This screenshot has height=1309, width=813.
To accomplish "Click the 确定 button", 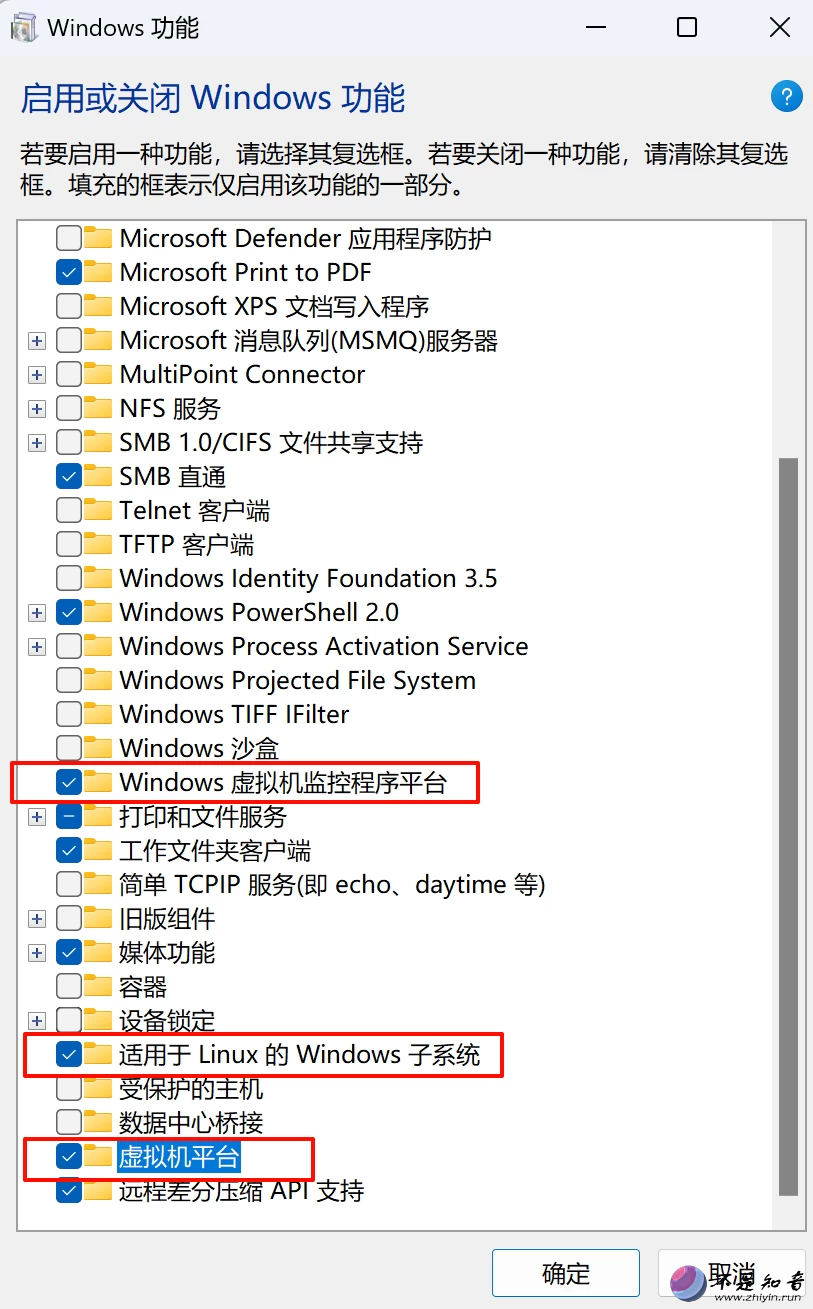I will pos(566,1273).
